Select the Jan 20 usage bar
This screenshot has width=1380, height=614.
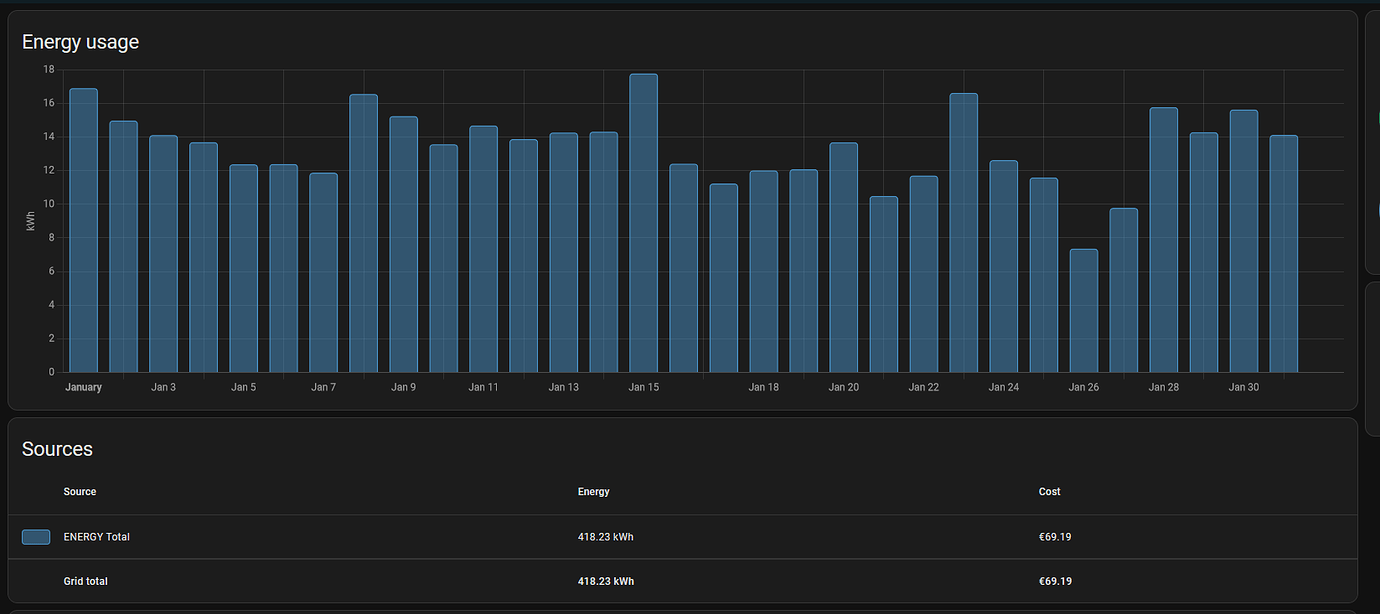[x=843, y=257]
